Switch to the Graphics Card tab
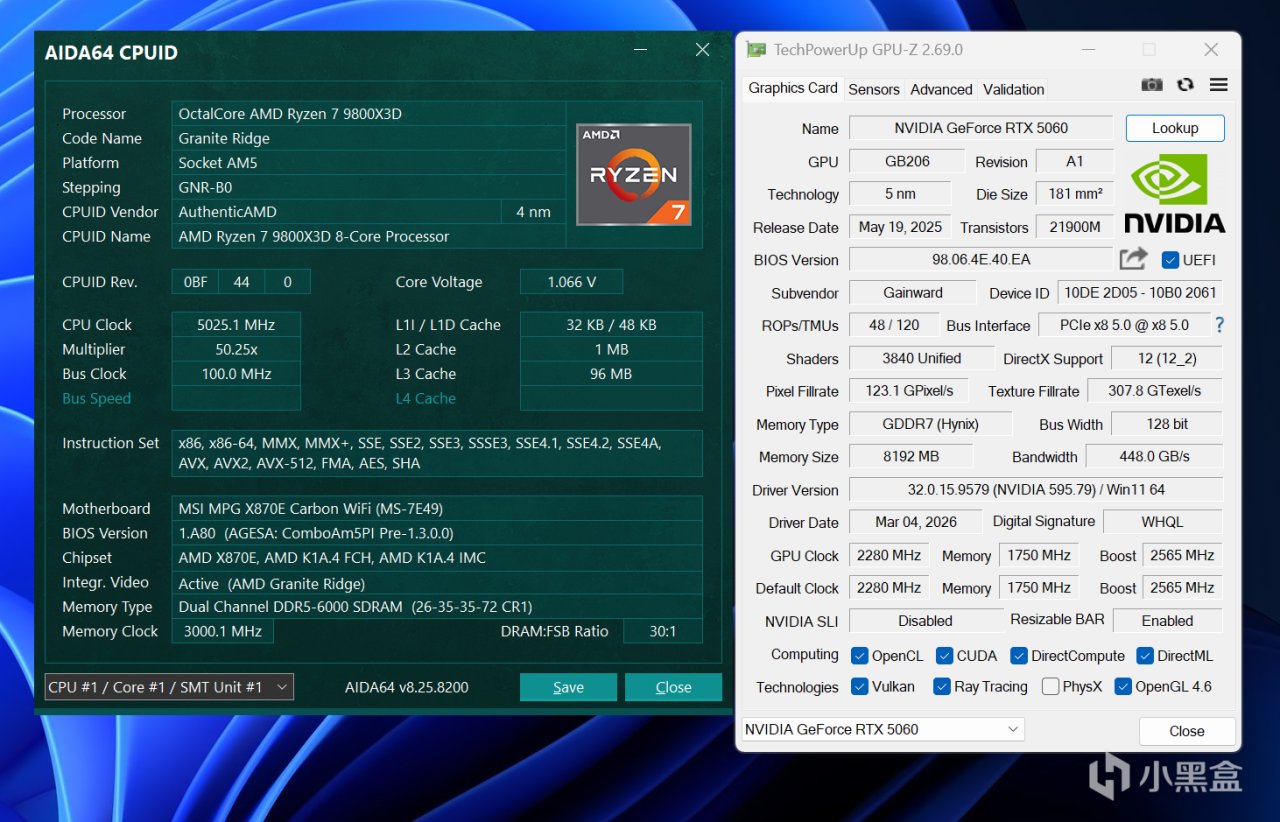Image resolution: width=1280 pixels, height=822 pixels. pos(793,88)
